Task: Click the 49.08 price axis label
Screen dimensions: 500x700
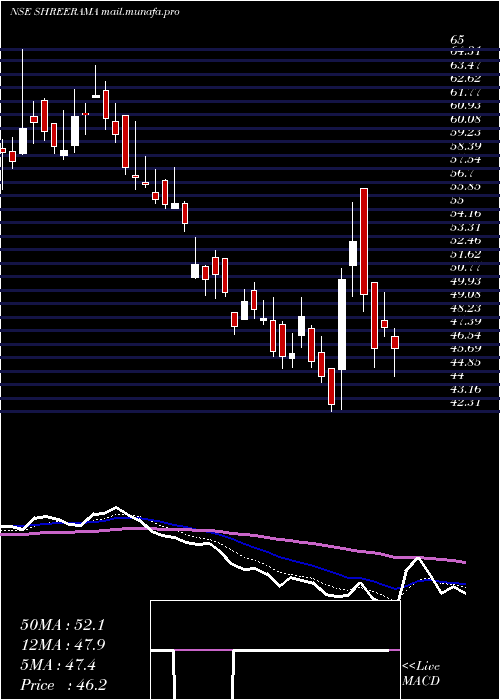Action: (466, 294)
